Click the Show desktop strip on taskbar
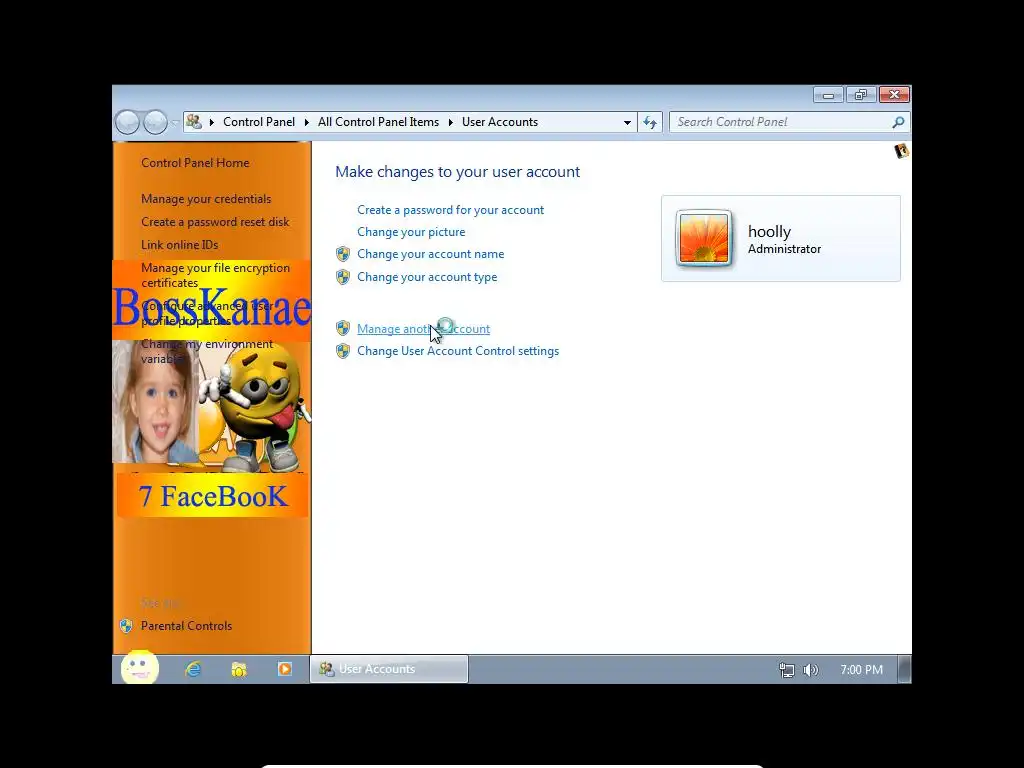 point(904,669)
